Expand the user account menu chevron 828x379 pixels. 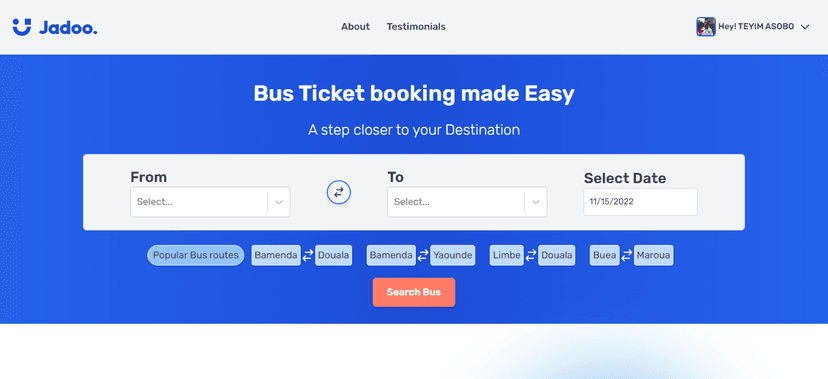[805, 27]
